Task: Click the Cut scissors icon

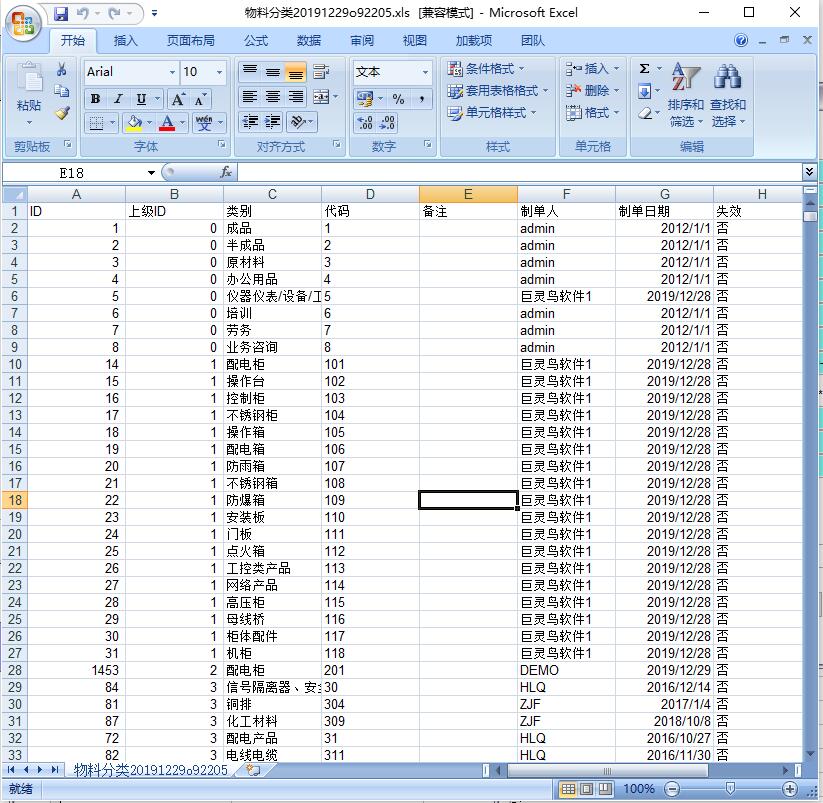Action: [62, 70]
